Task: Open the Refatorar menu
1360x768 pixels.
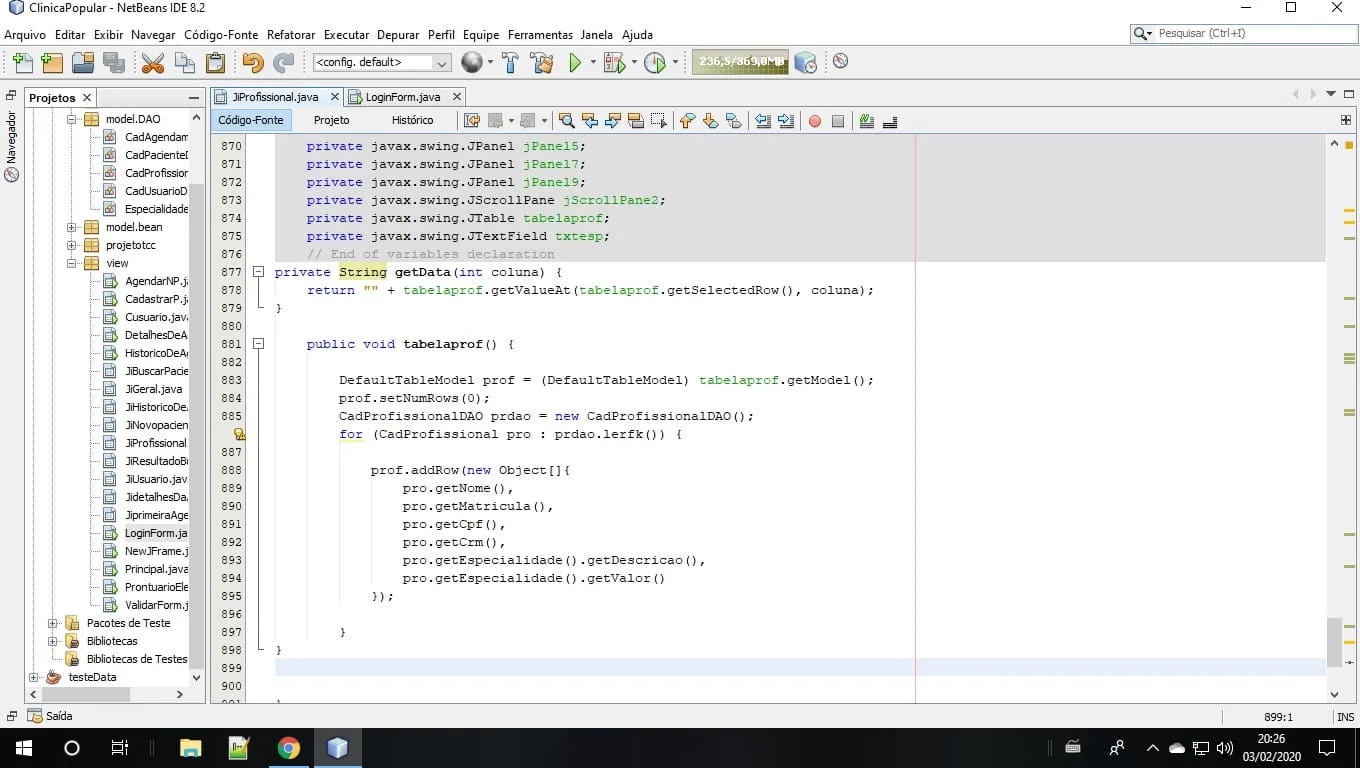Action: (291, 35)
